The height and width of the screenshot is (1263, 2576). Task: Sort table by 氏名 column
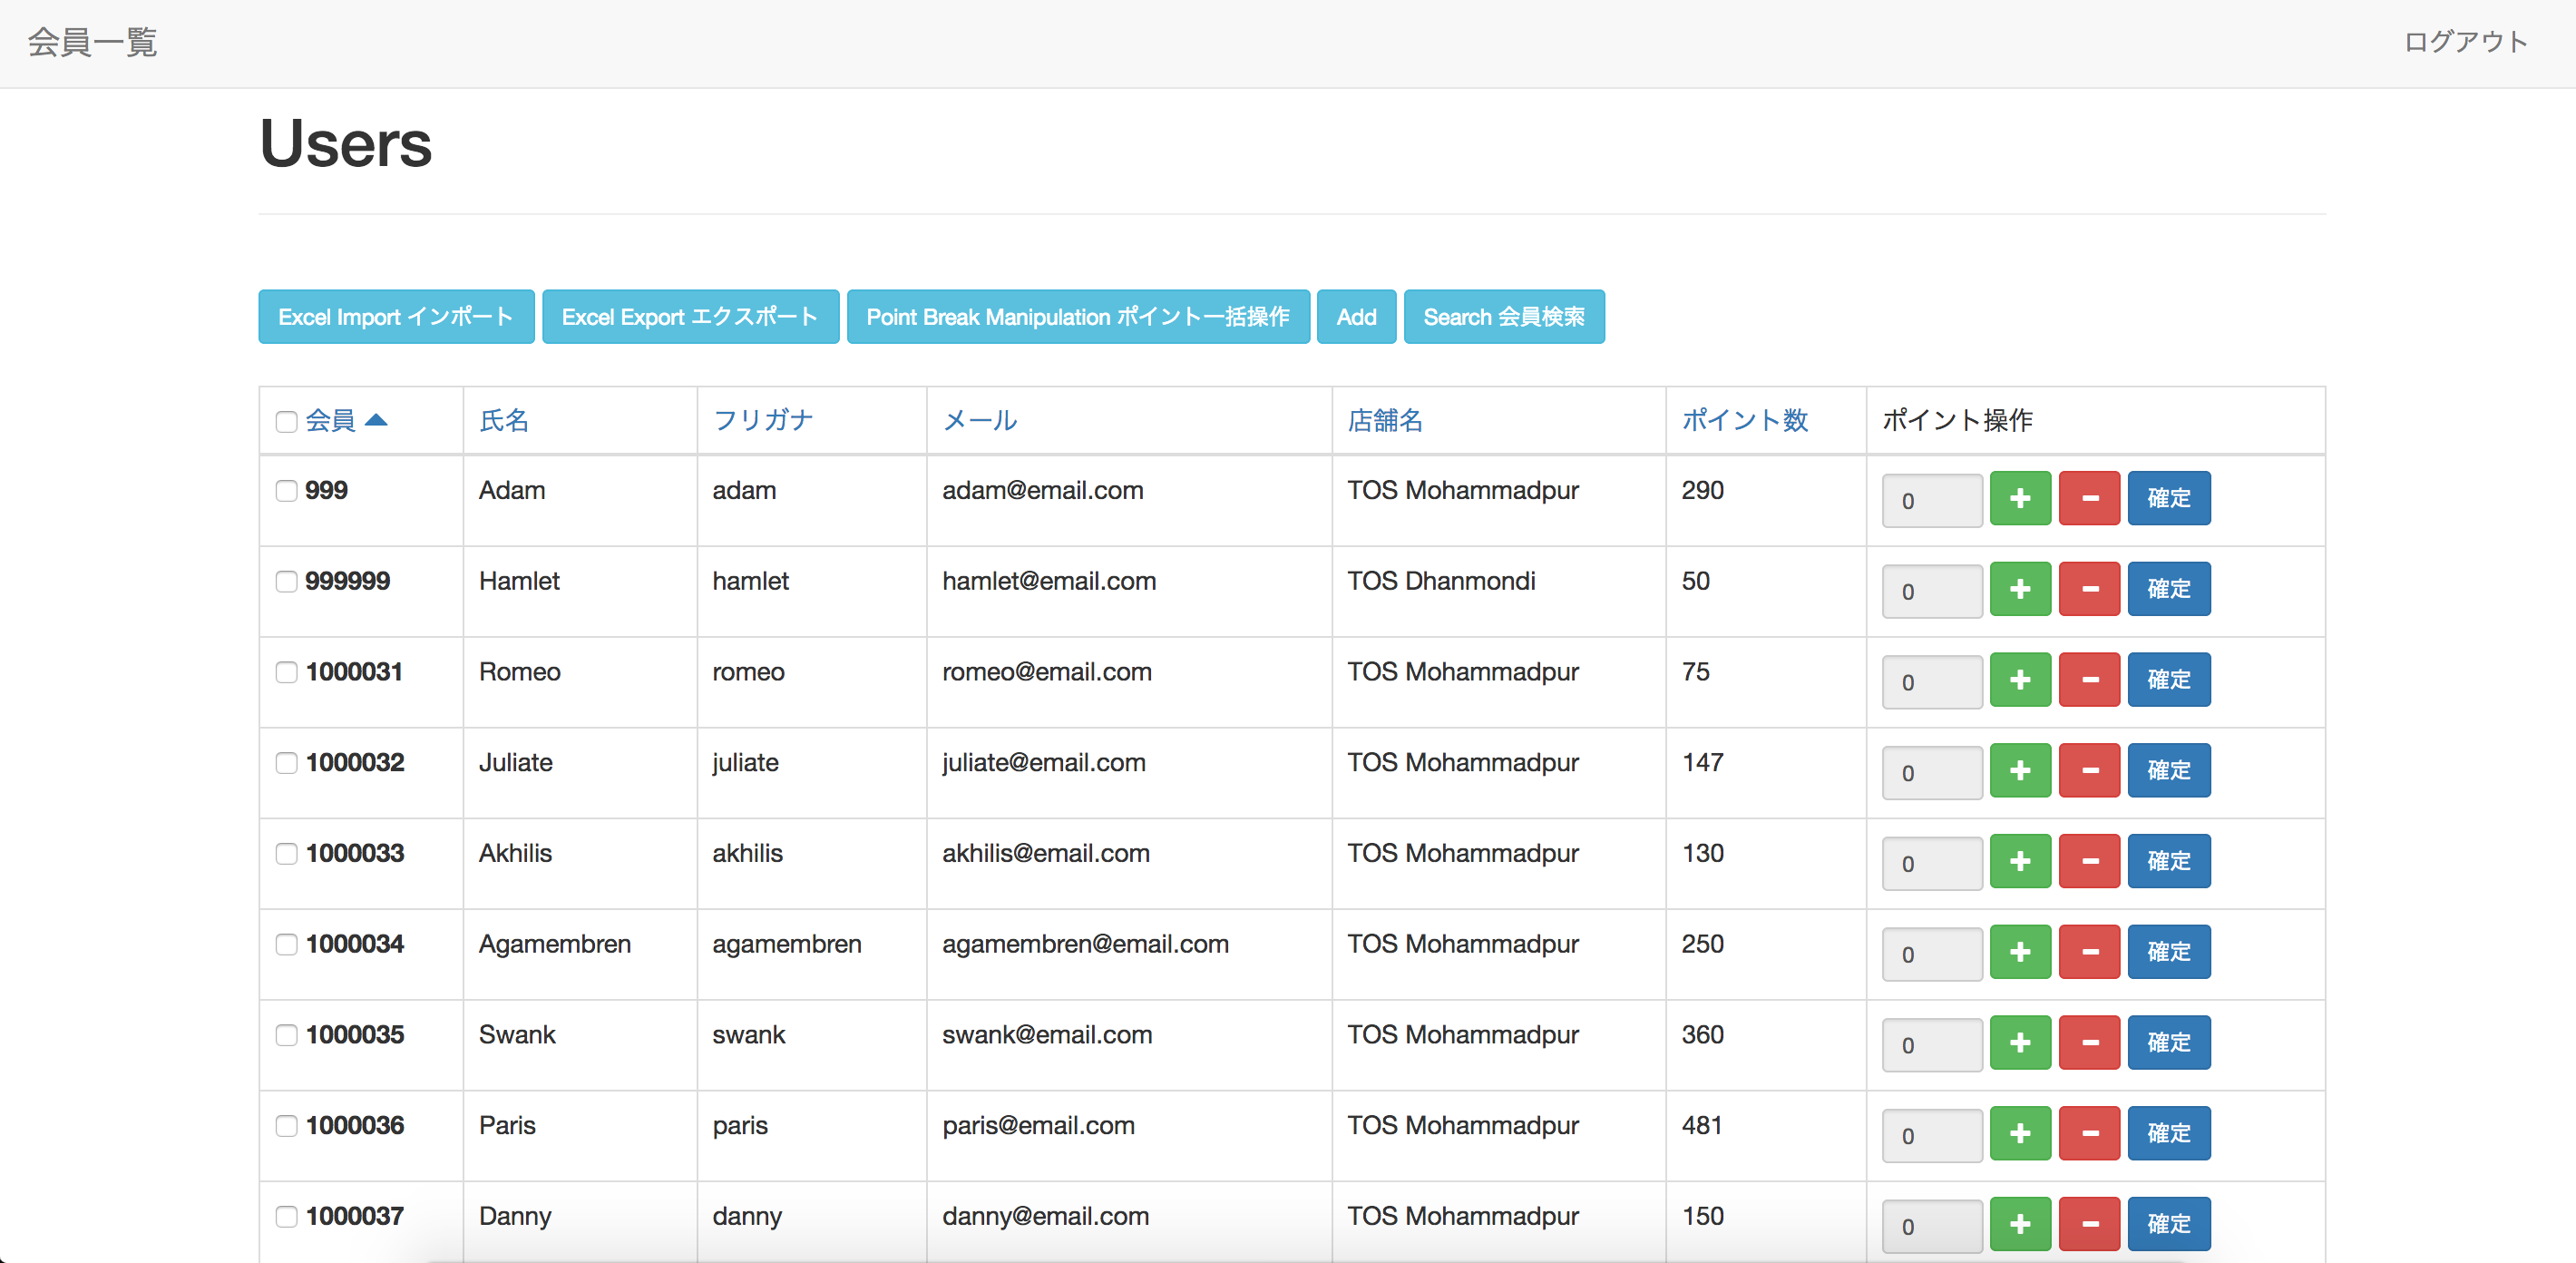(x=504, y=420)
